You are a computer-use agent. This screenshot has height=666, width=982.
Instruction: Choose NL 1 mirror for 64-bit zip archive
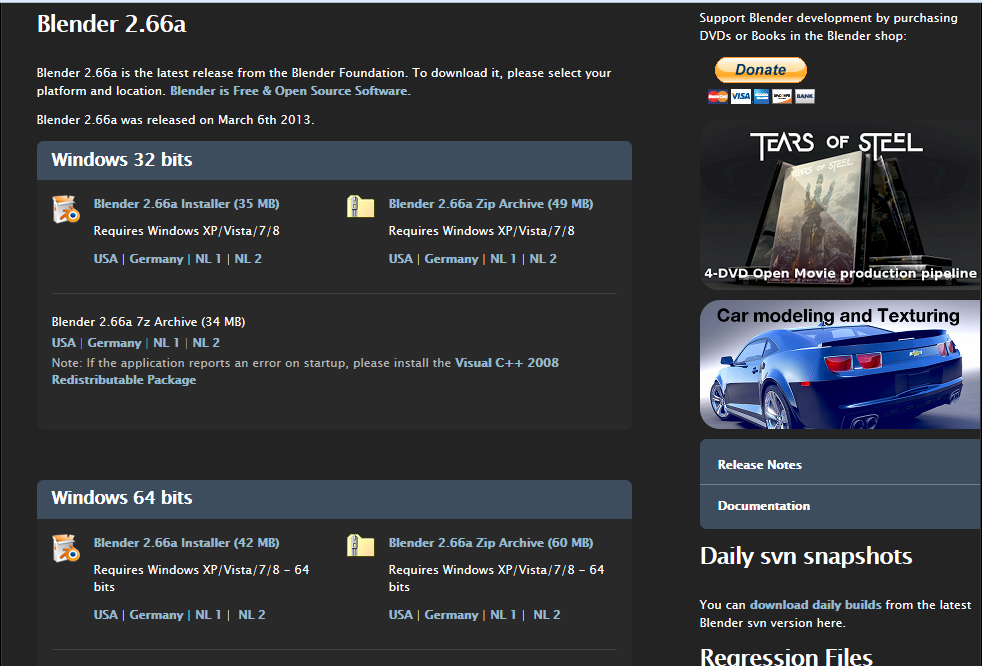[x=504, y=615]
